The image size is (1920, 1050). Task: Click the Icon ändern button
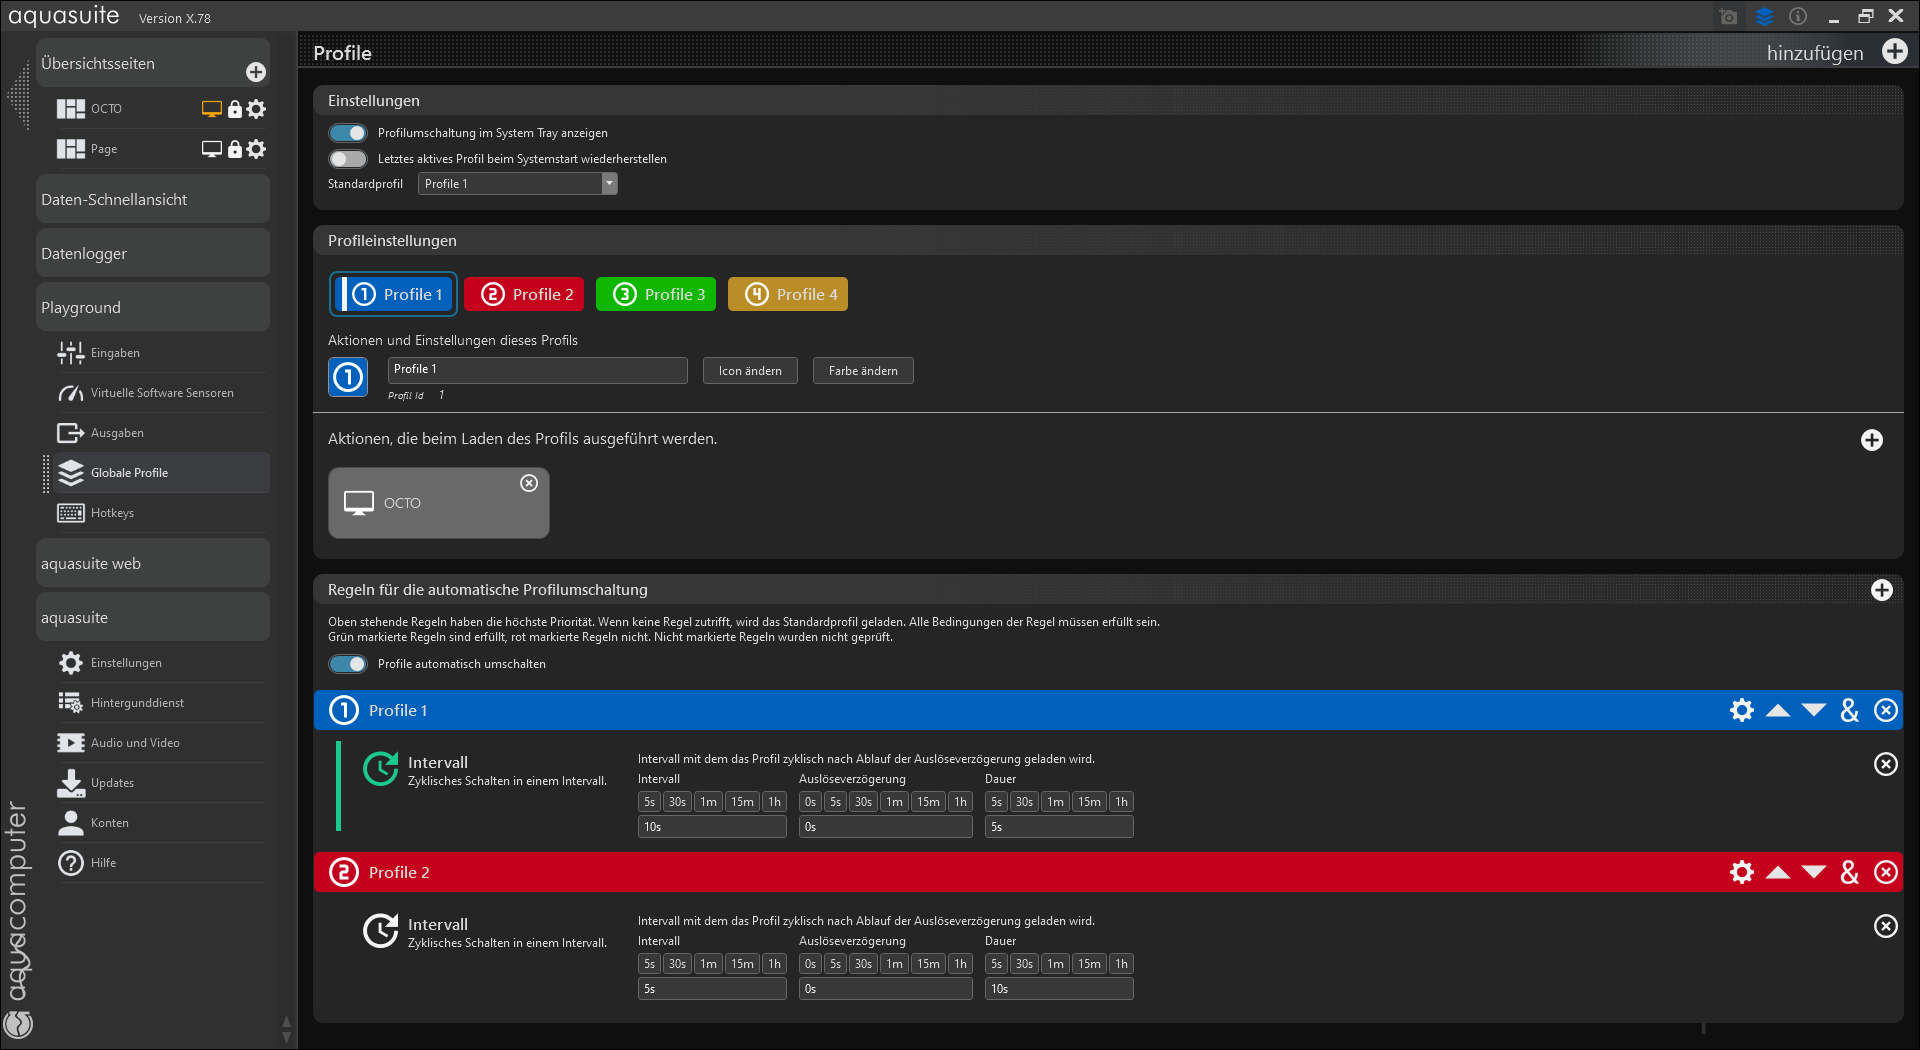[x=750, y=371]
